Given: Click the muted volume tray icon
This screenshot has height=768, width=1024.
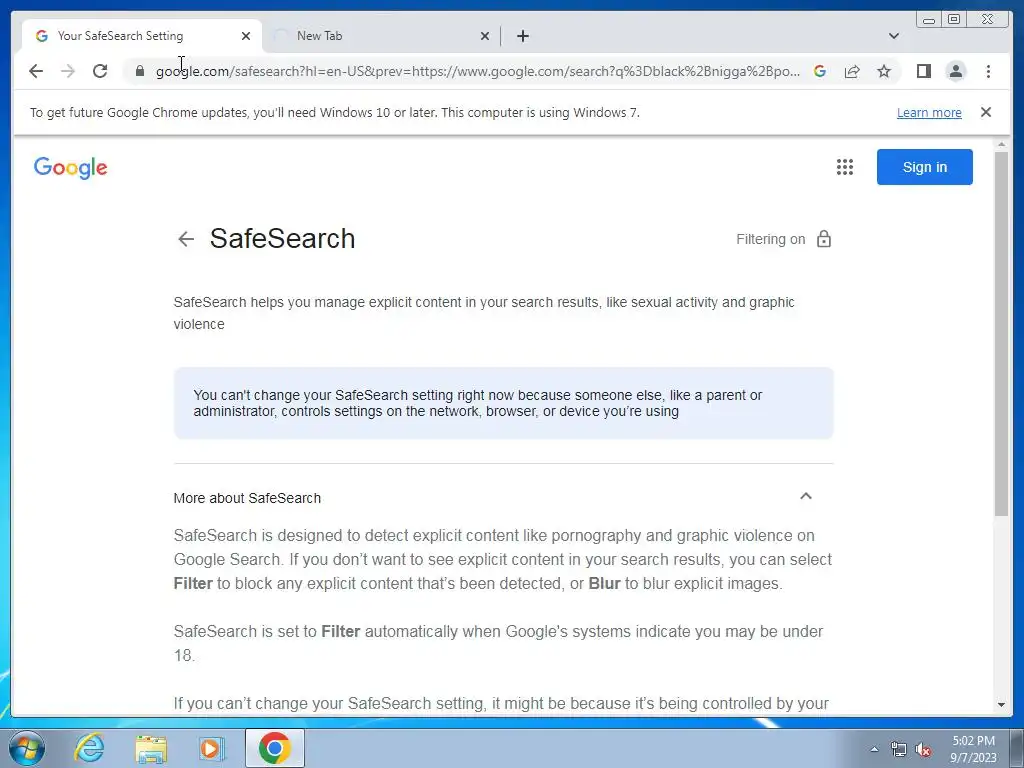Looking at the screenshot, I should tap(923, 749).
